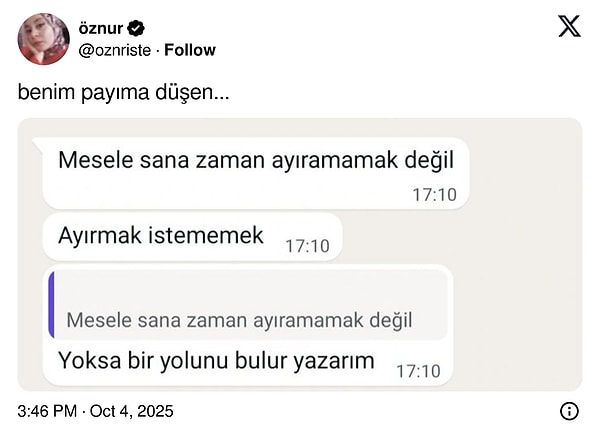Click the 17:10 time beside 'Ayırmak istememek'
The height and width of the screenshot is (441, 600).
tap(307, 246)
